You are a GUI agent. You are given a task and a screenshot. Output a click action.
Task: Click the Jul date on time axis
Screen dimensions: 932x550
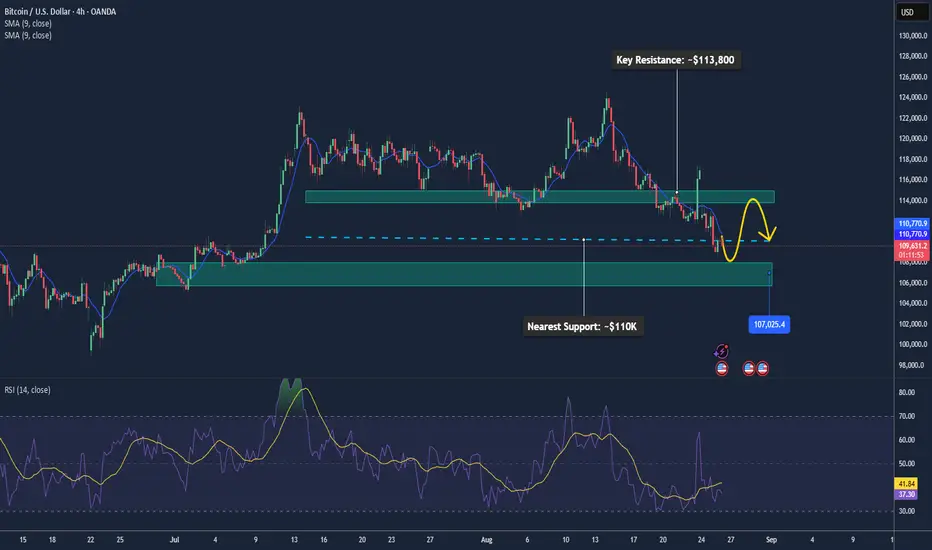pos(174,540)
